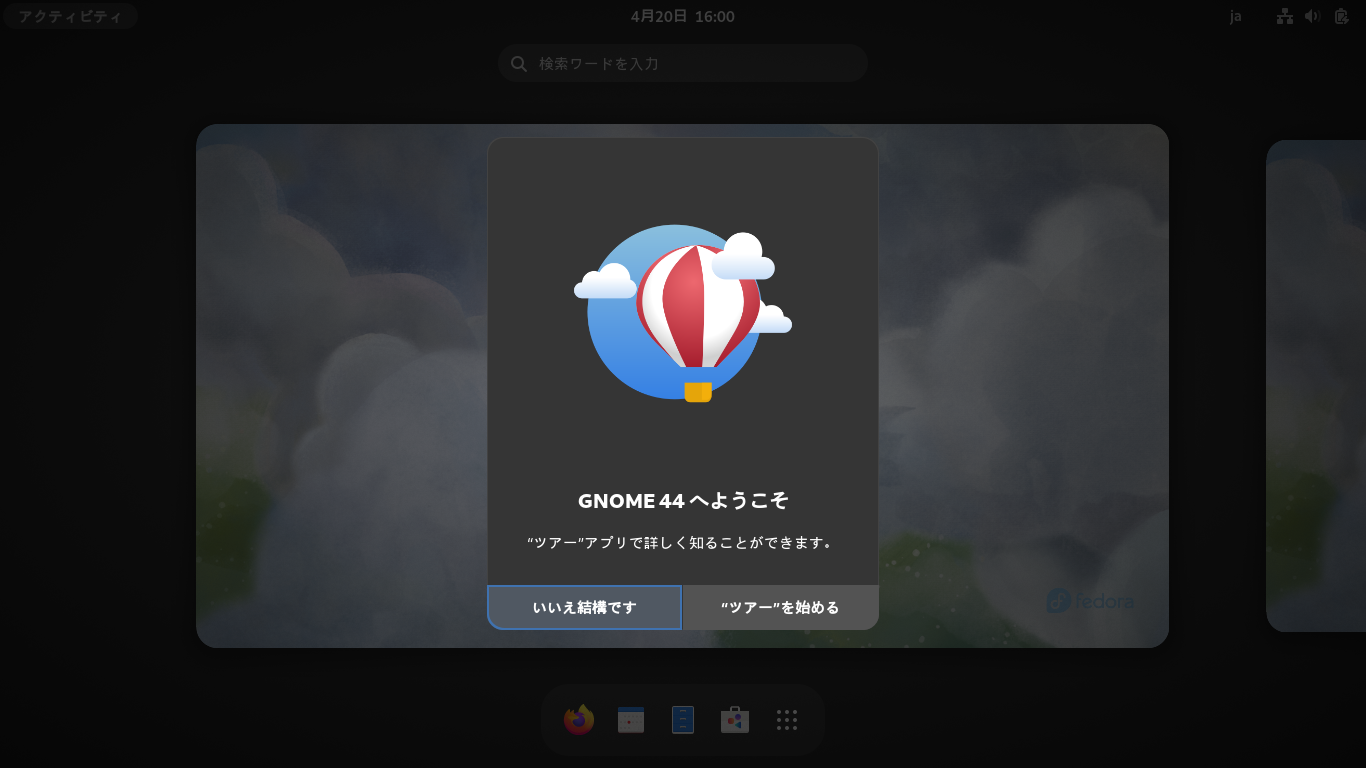Launch the Calendar app in dock
This screenshot has height=768, width=1366.
tap(631, 720)
